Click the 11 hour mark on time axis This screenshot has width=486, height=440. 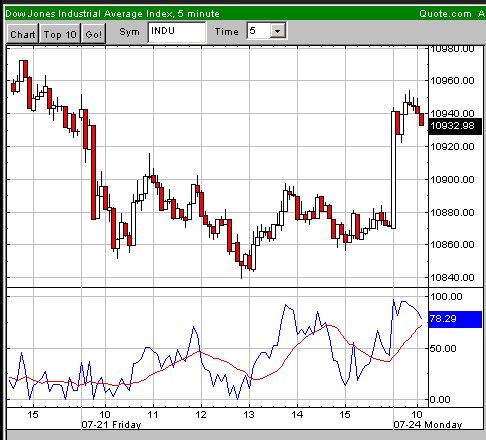(x=153, y=415)
